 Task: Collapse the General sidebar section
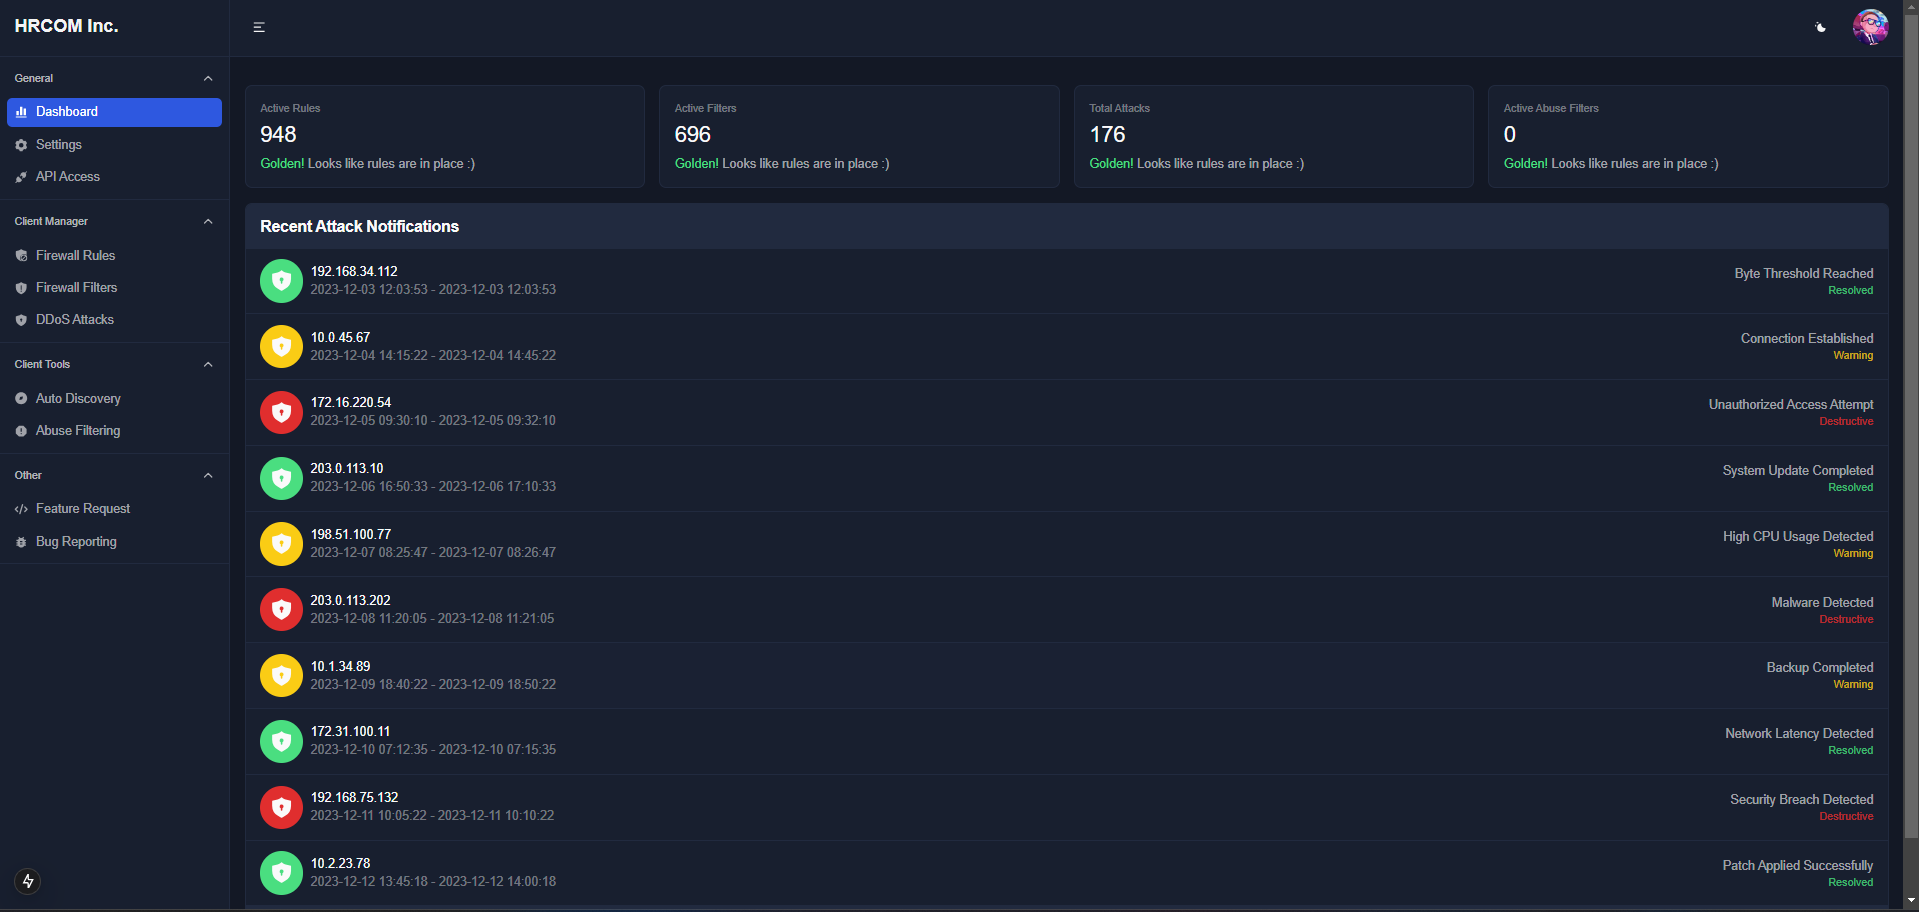click(x=208, y=78)
